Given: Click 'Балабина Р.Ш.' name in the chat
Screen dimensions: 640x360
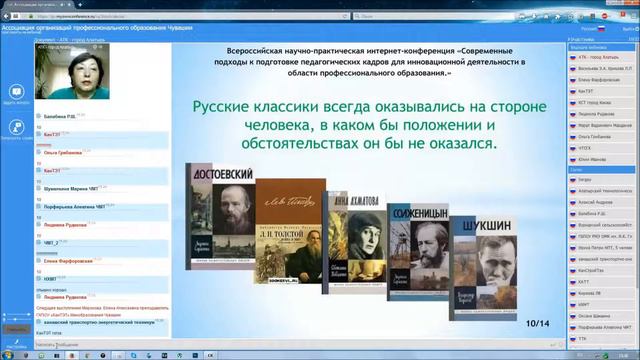Looking at the screenshot, I should tap(60, 117).
